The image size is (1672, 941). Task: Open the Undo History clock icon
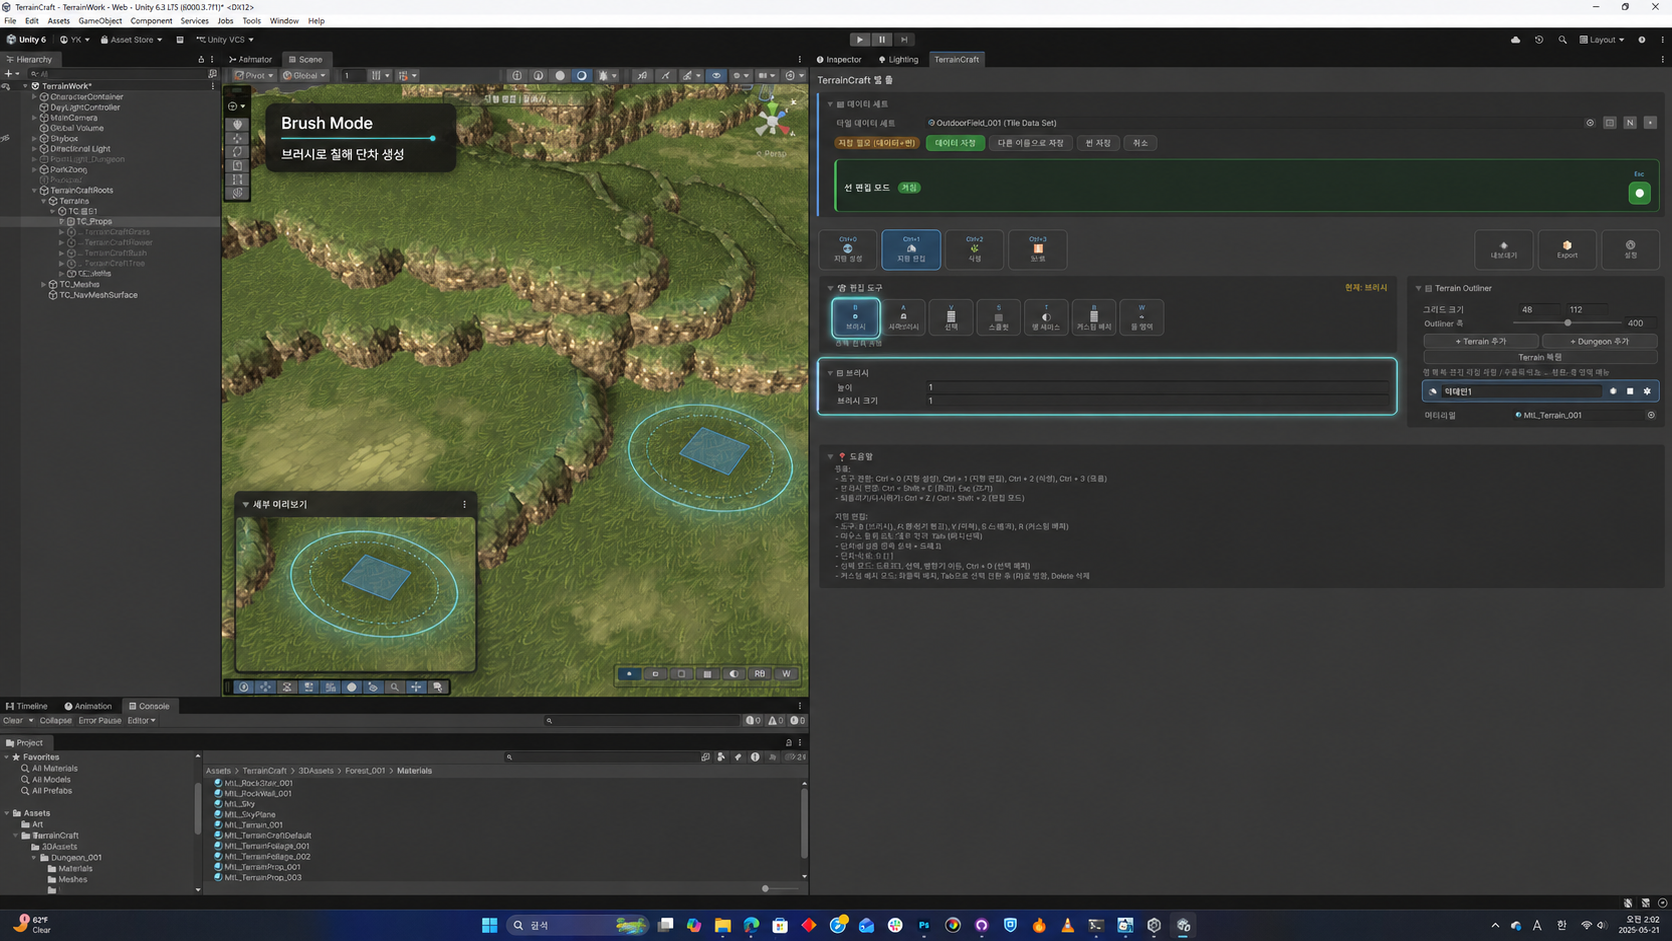(1539, 40)
